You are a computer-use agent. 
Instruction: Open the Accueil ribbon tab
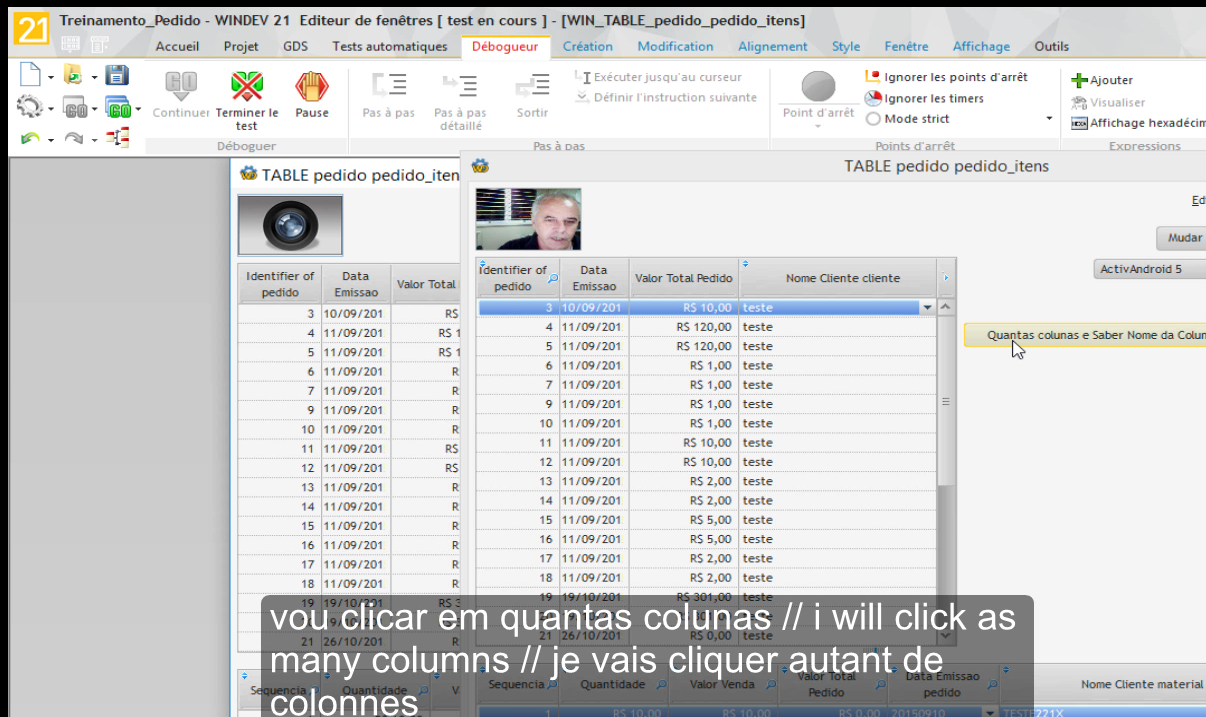[x=177, y=46]
